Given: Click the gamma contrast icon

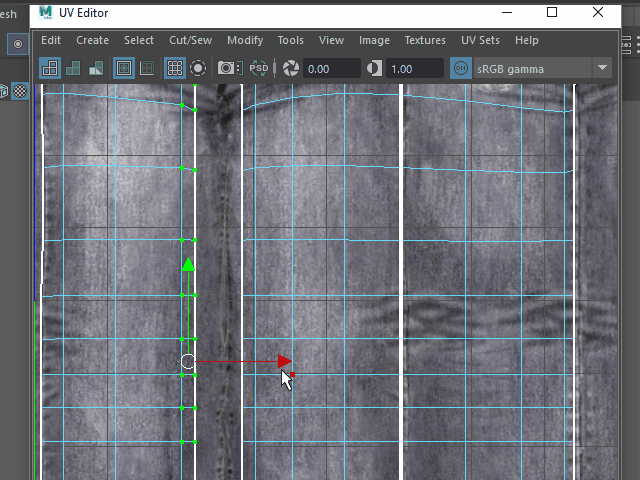Looking at the screenshot, I should pos(374,68).
